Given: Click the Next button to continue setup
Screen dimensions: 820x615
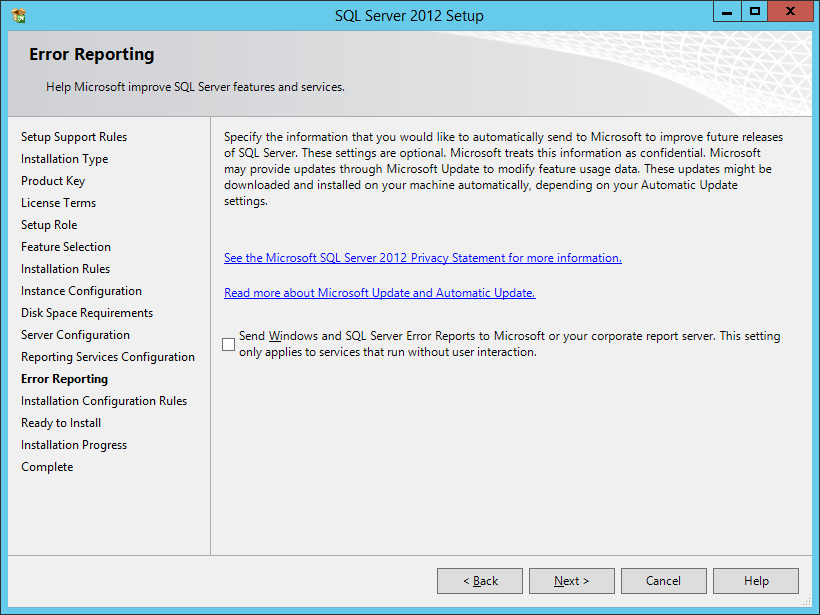Looking at the screenshot, I should (x=571, y=580).
